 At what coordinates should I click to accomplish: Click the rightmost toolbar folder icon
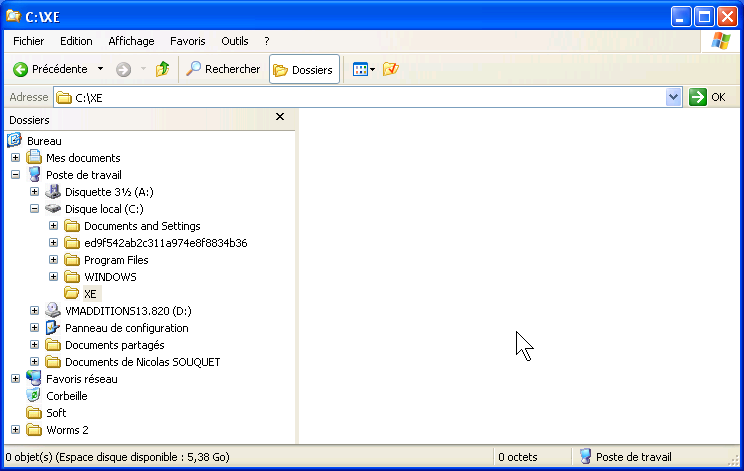pyautogui.click(x=391, y=69)
